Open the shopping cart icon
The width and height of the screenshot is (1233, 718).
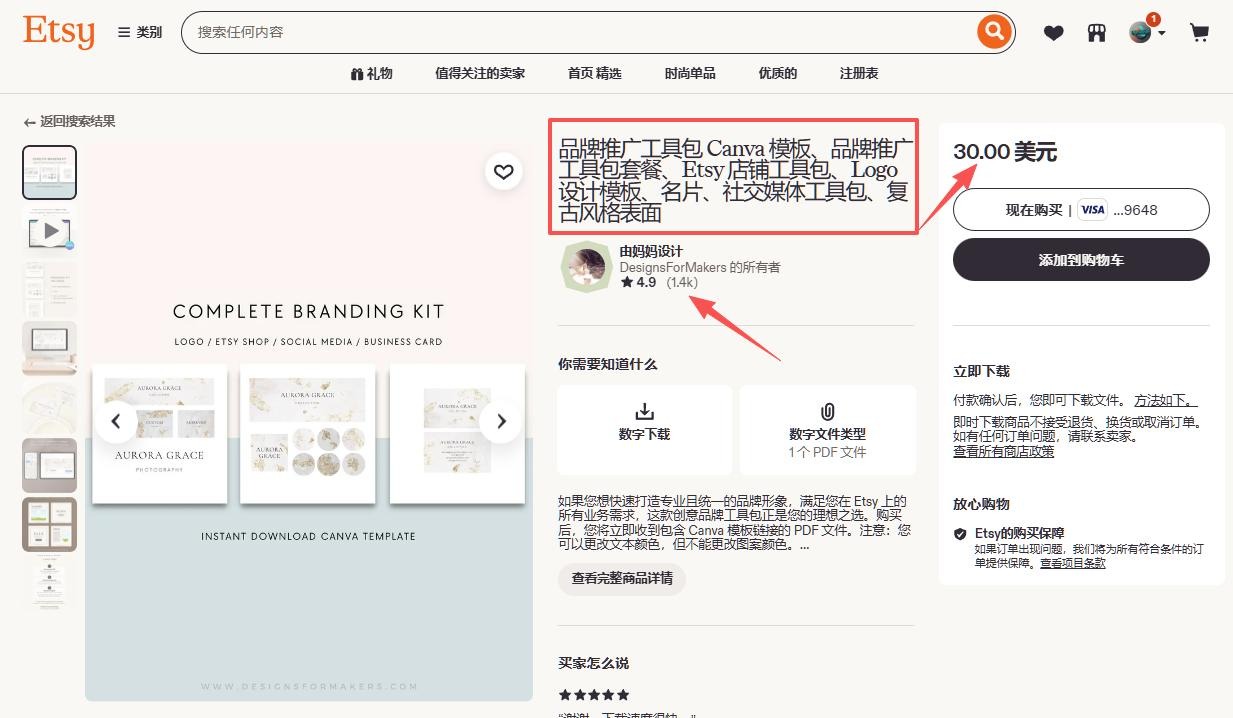(x=1199, y=33)
